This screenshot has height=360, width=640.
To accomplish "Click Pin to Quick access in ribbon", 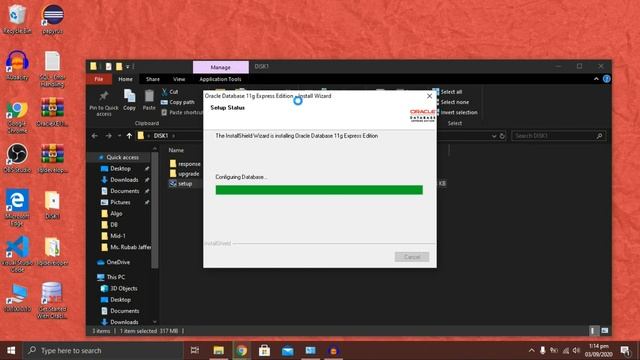I will tap(104, 104).
